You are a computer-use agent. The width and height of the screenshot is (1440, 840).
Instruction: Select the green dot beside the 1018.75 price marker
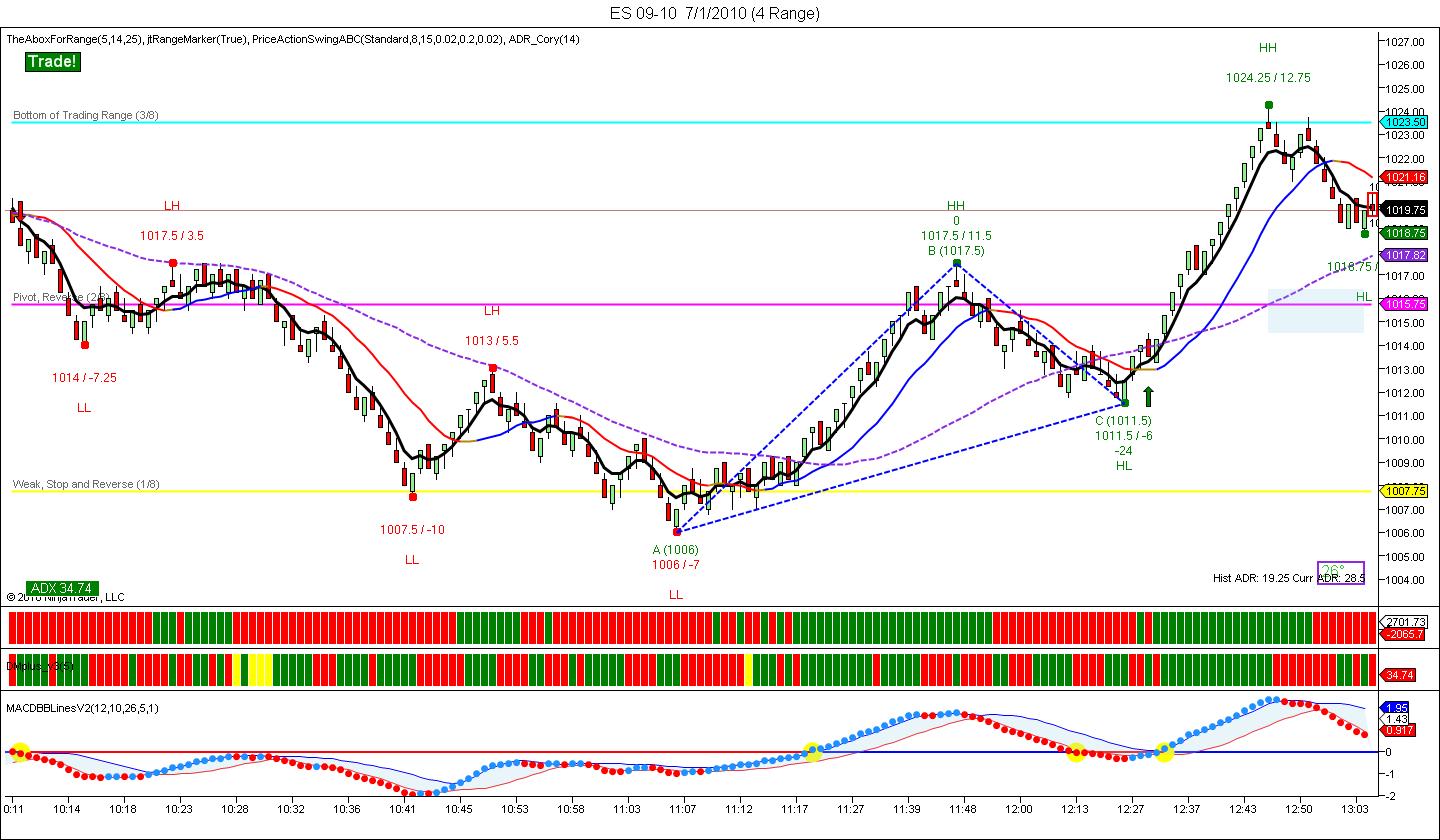coord(1365,233)
